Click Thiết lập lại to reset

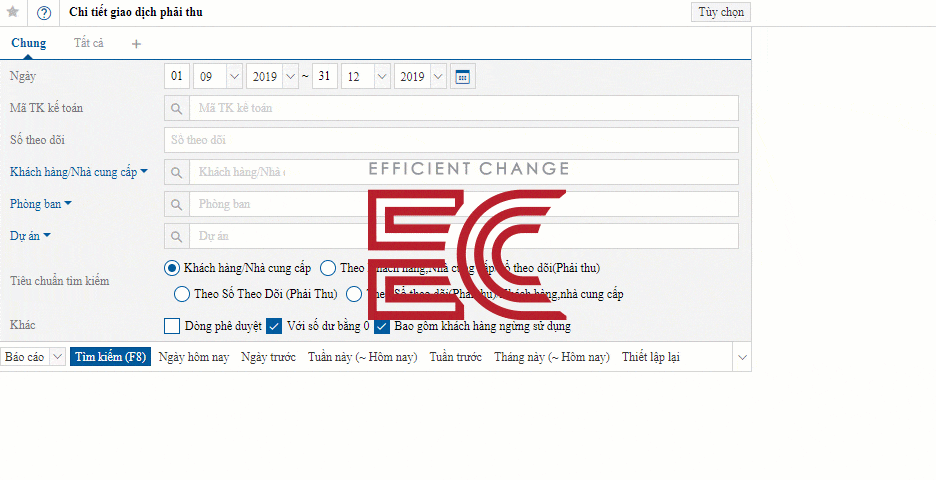651,357
